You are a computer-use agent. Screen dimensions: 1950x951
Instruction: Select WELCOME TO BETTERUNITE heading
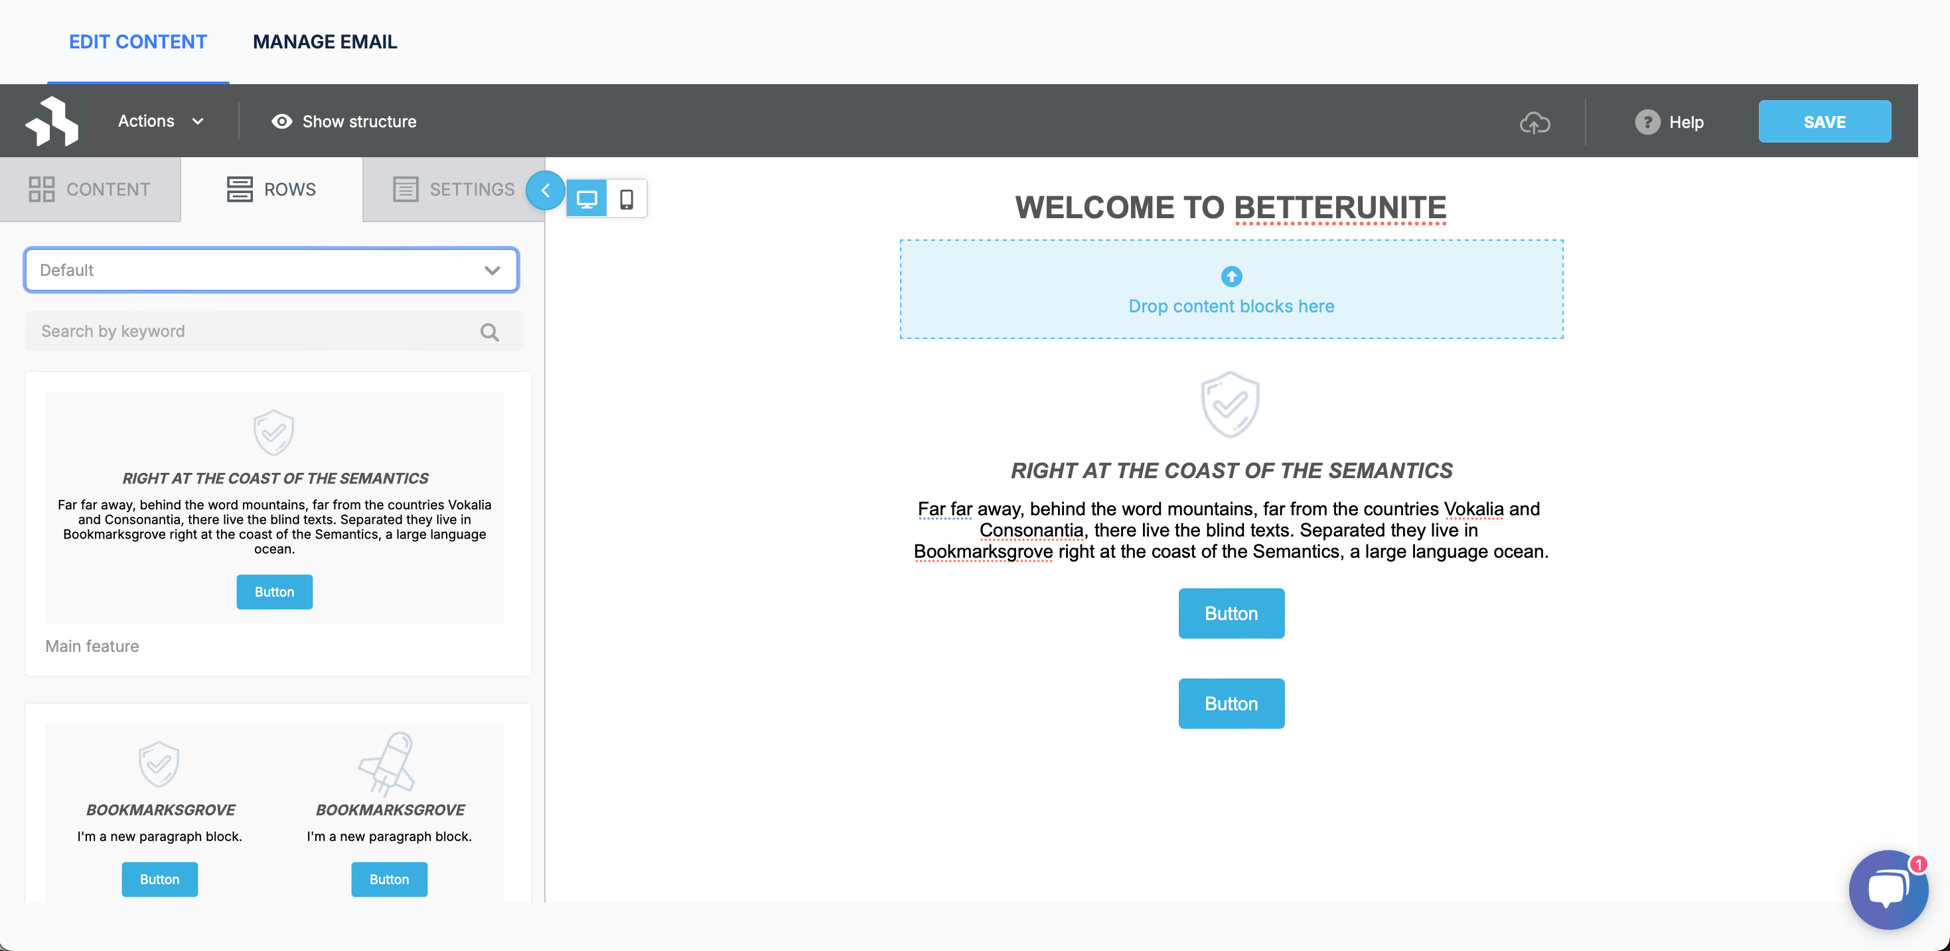(1231, 207)
